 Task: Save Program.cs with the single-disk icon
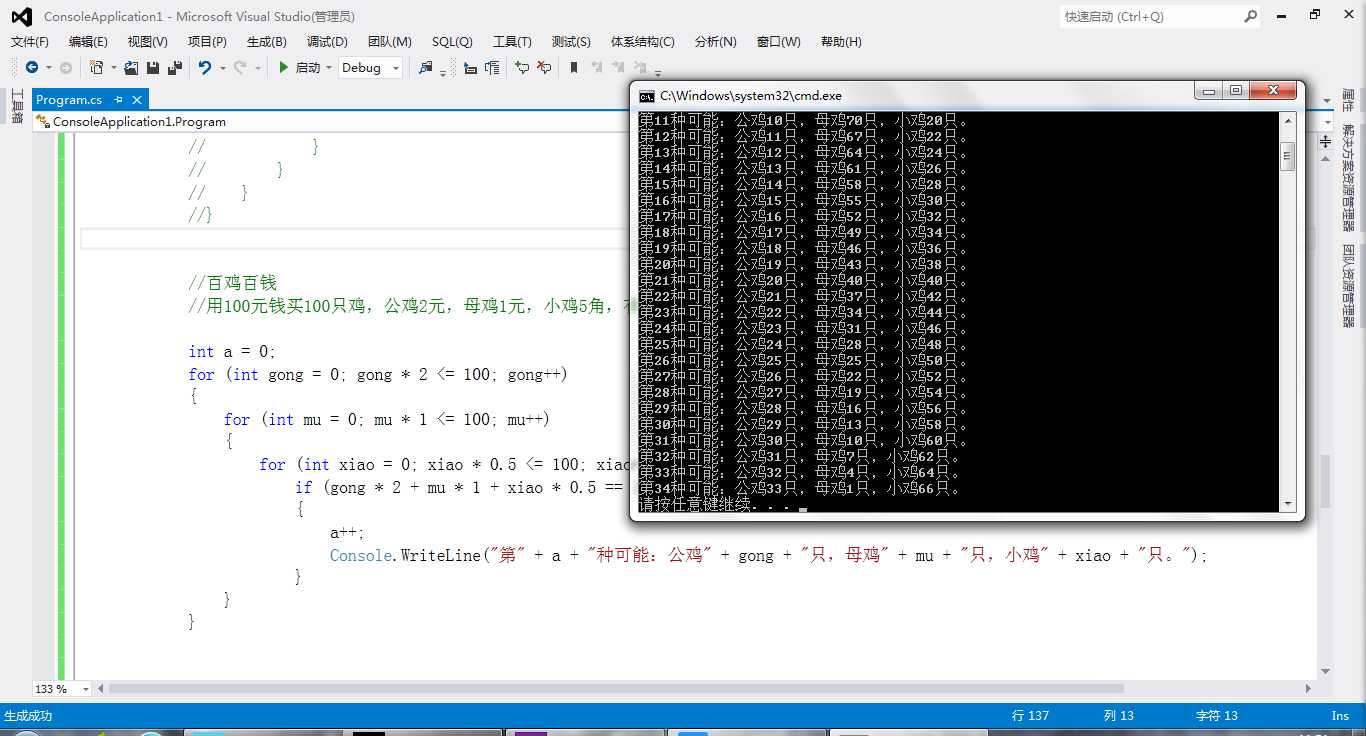153,67
